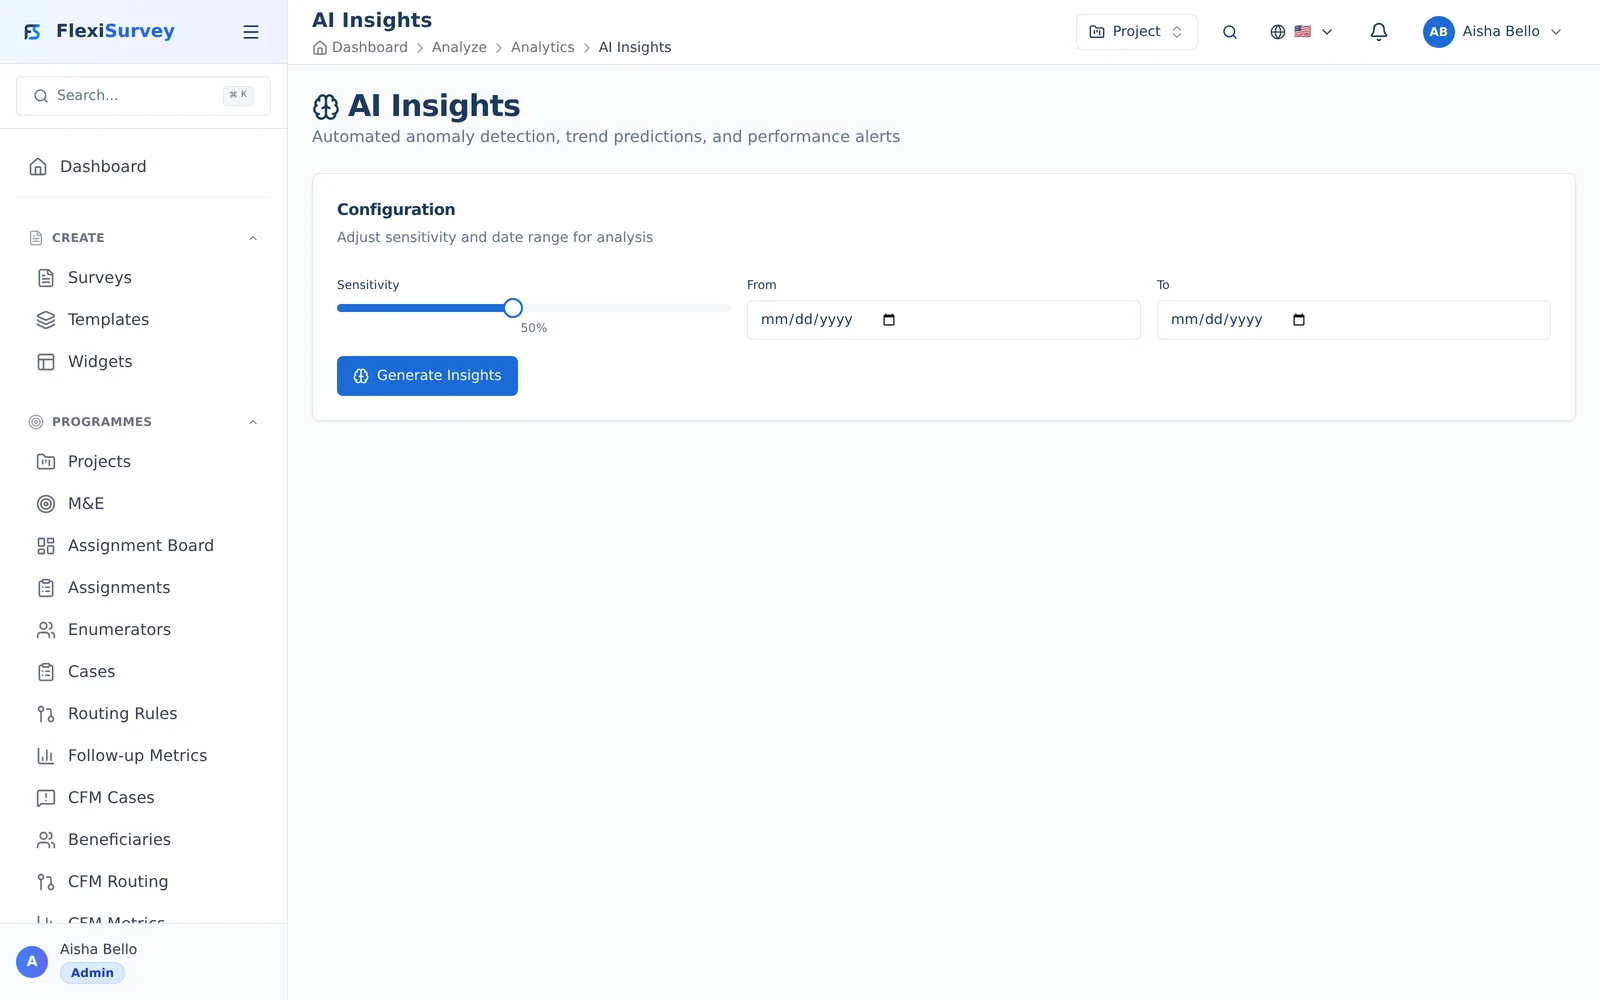Focus the sidebar Search field
The width and height of the screenshot is (1600, 1000).
(143, 96)
